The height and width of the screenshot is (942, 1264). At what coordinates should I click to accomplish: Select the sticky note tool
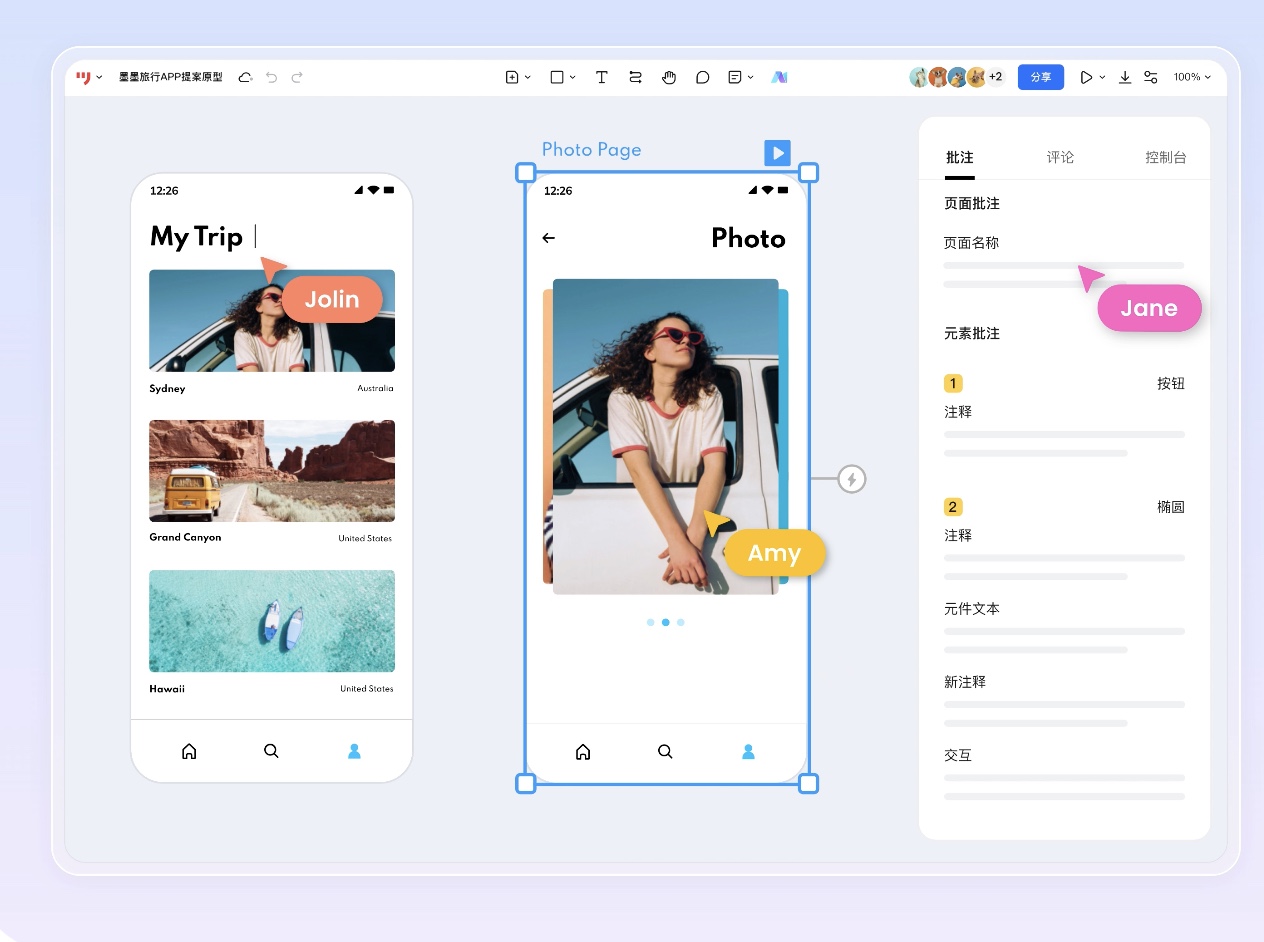click(735, 77)
